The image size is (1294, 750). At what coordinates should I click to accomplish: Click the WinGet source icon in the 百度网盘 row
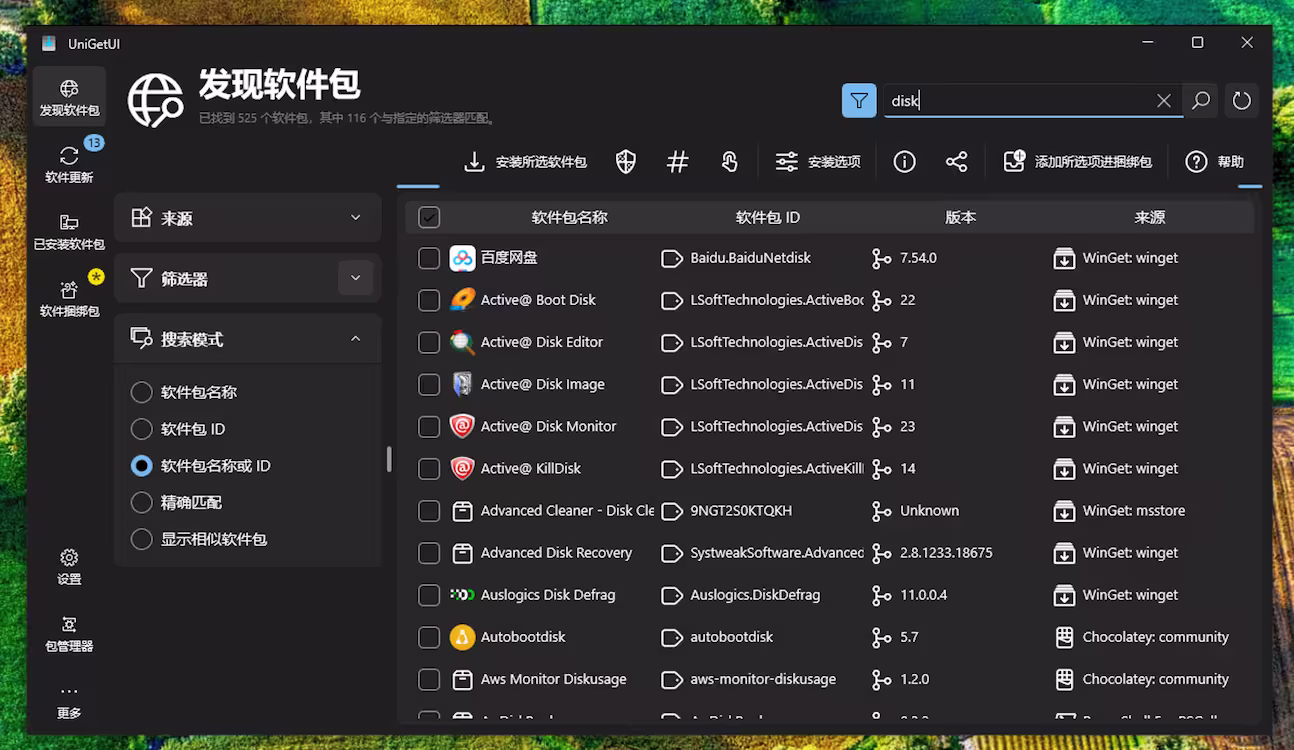click(x=1064, y=258)
